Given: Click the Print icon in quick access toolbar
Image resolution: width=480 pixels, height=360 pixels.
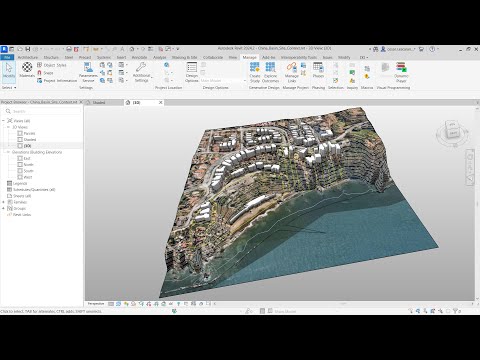Looking at the screenshot, I should point(69,49).
